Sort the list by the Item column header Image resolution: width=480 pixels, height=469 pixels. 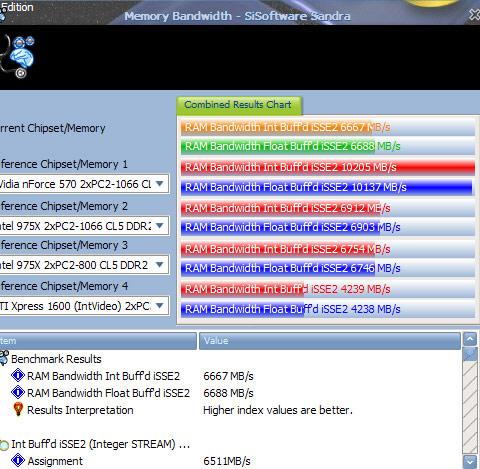[98, 341]
